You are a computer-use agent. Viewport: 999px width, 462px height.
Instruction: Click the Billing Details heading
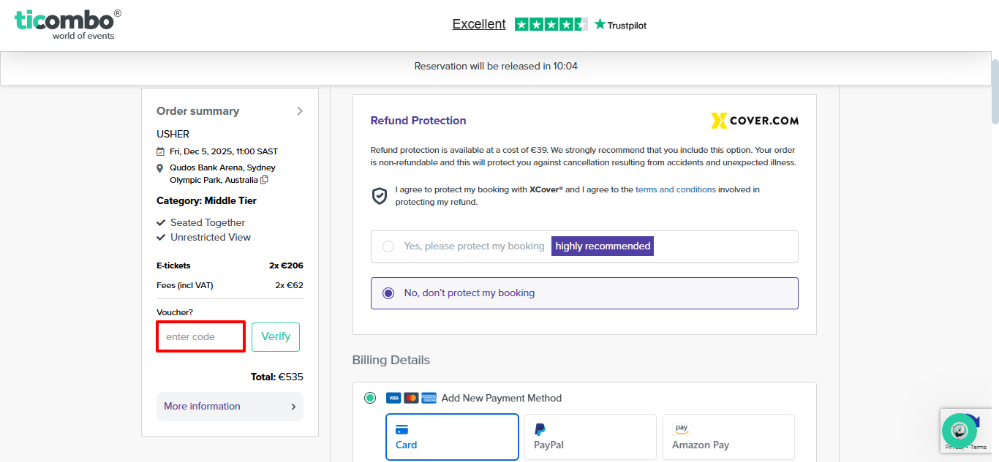[x=391, y=360]
